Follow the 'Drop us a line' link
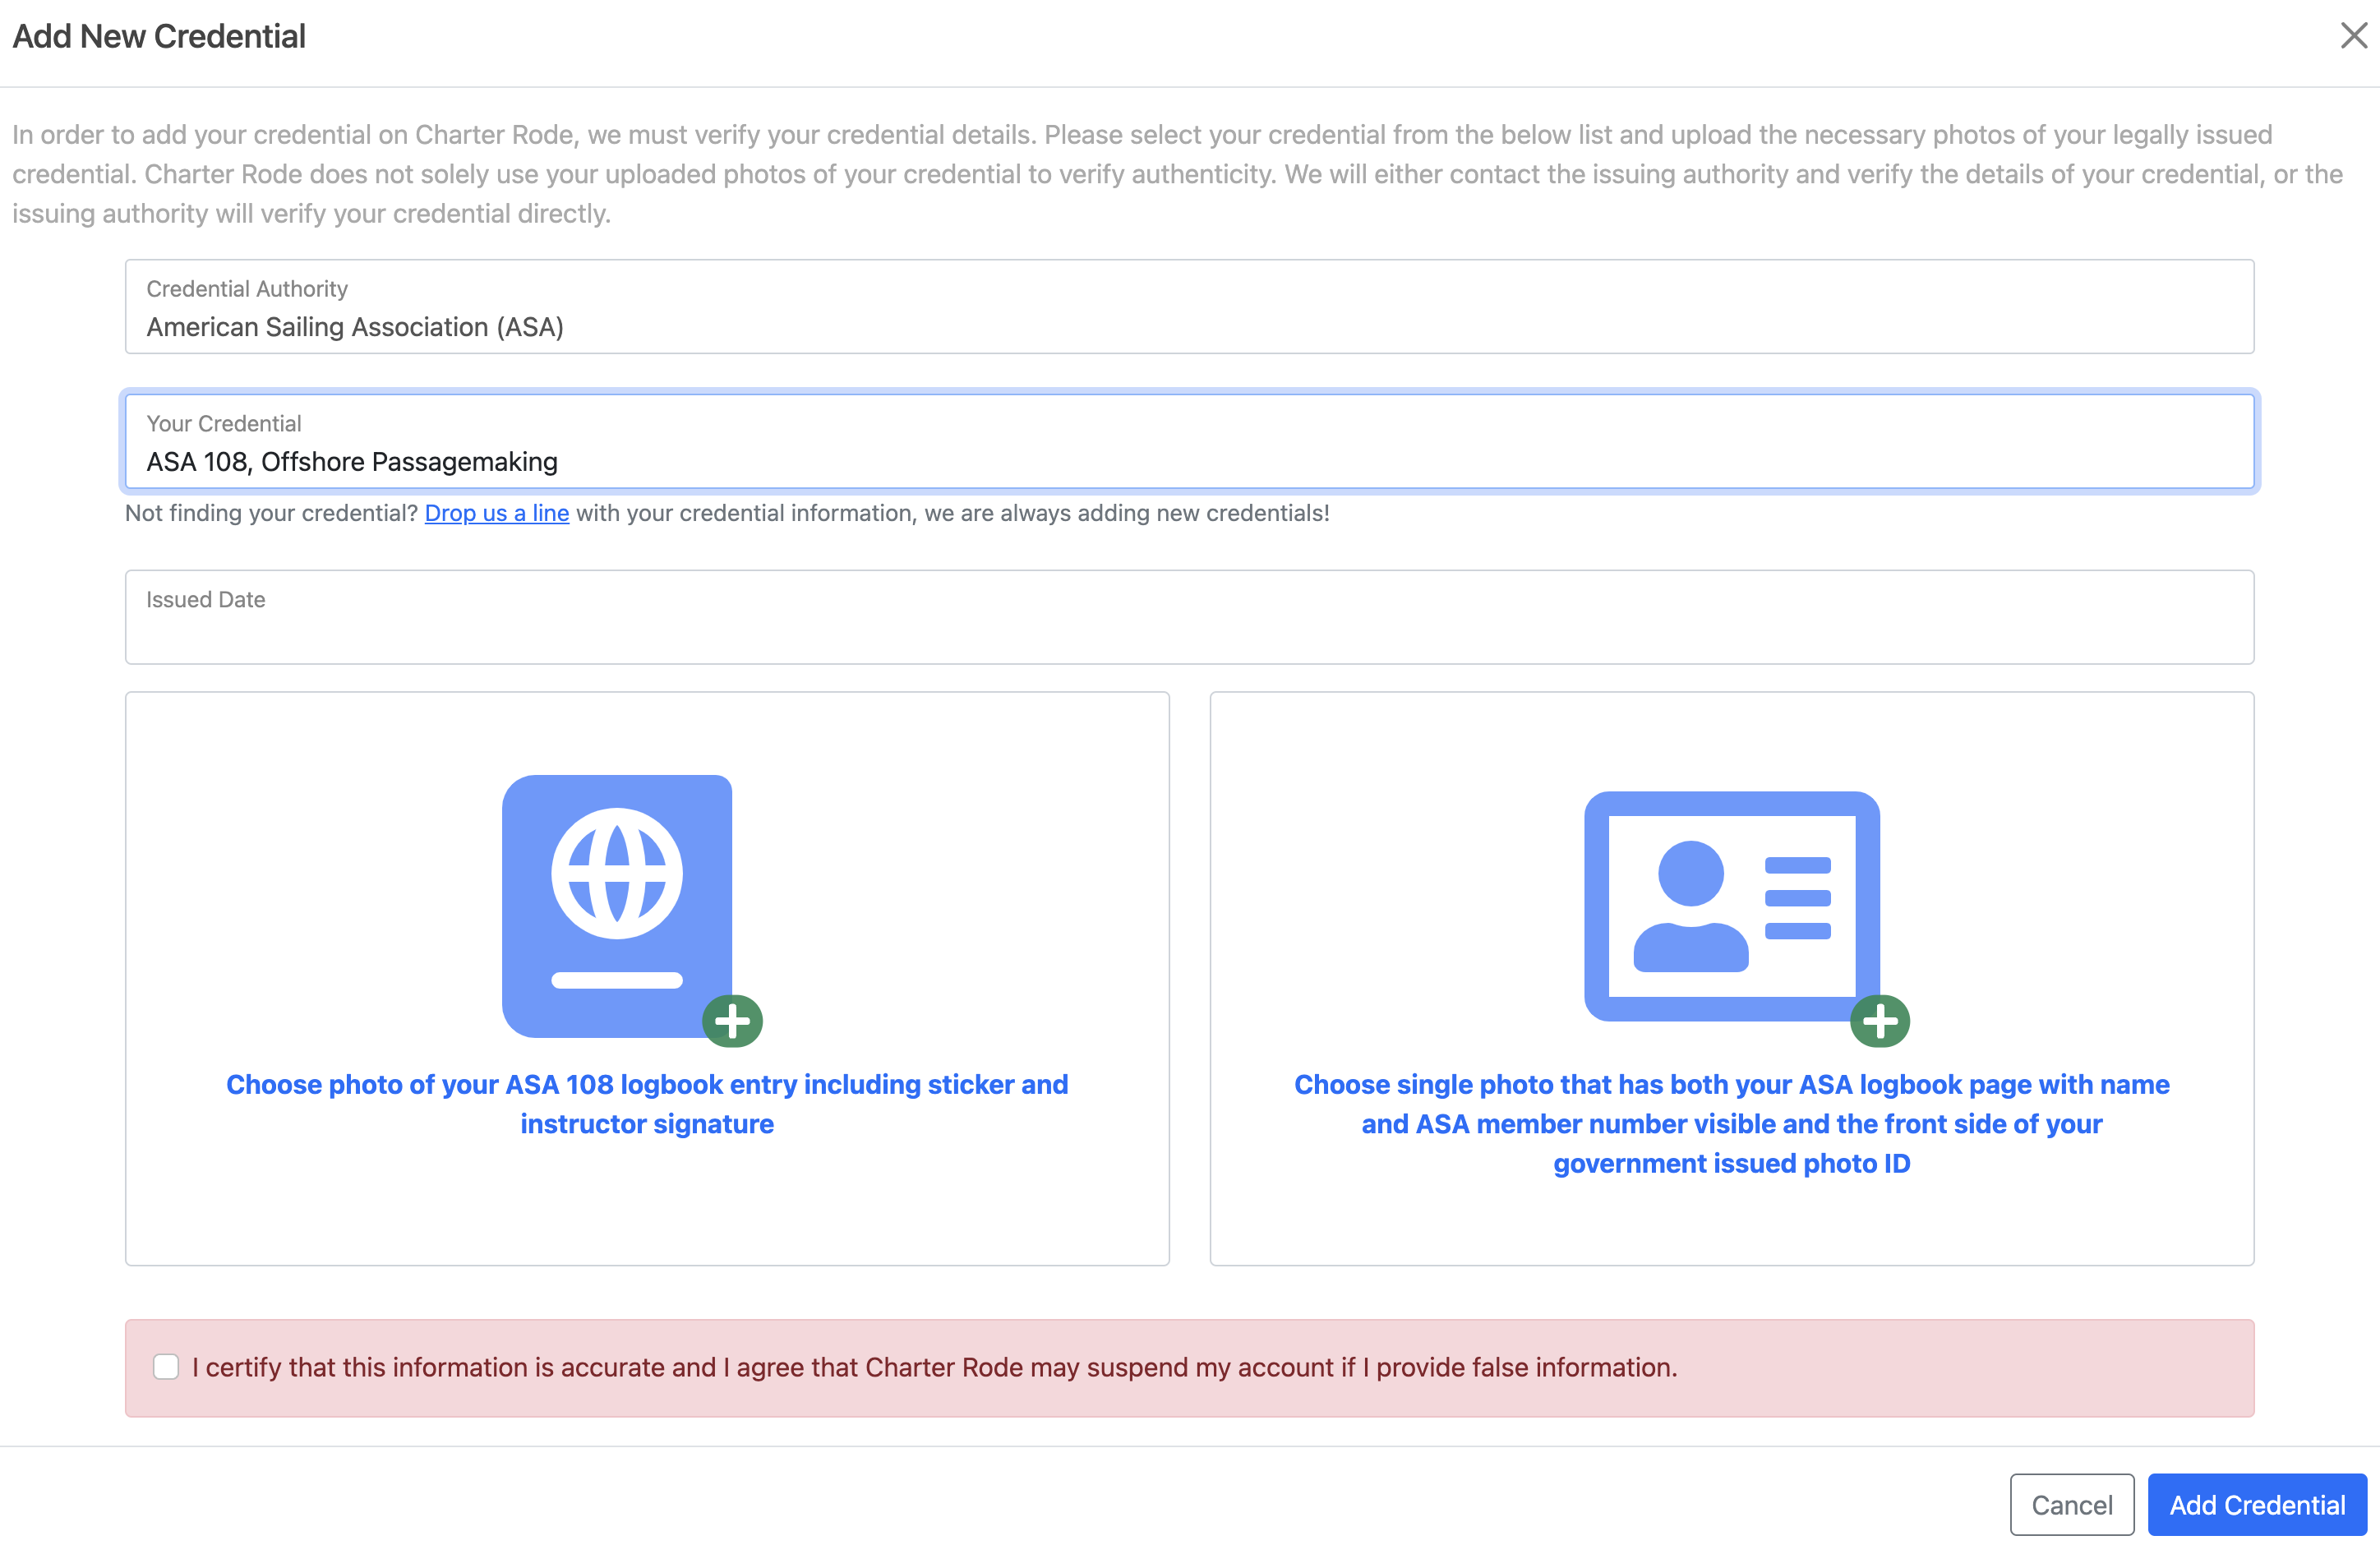 coord(496,513)
